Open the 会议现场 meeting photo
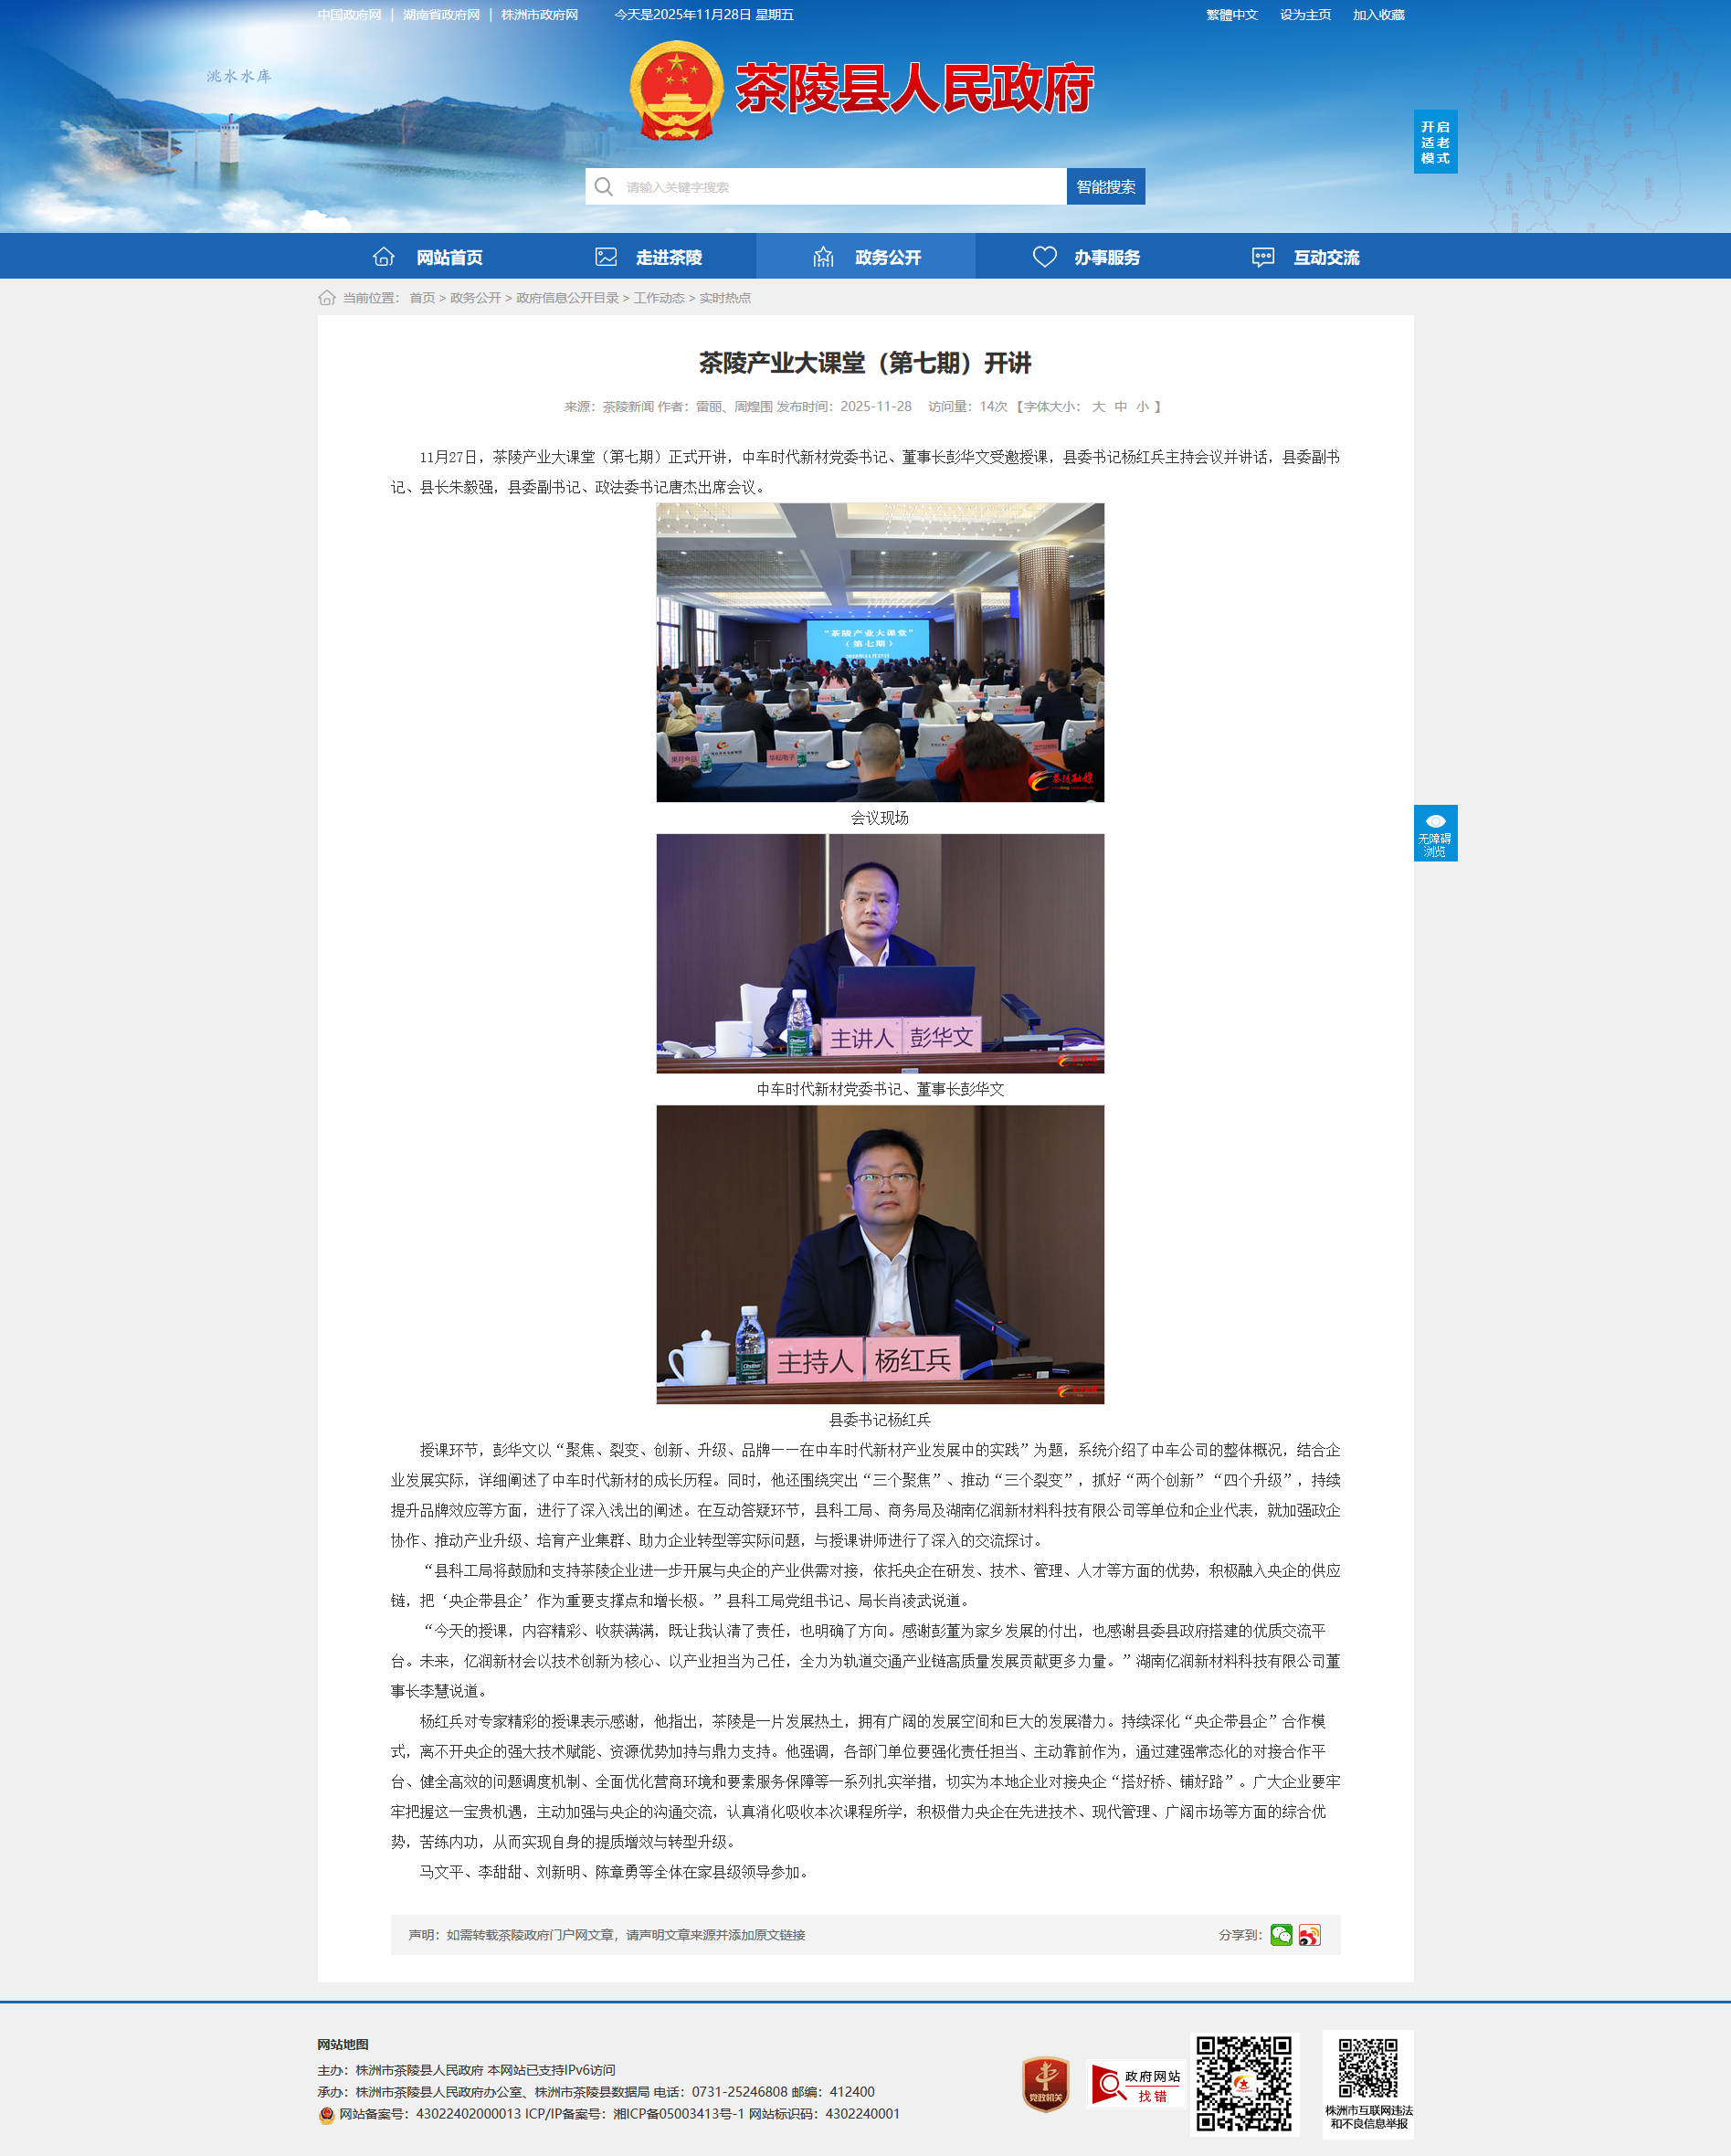The width and height of the screenshot is (1731, 2156). (x=880, y=652)
